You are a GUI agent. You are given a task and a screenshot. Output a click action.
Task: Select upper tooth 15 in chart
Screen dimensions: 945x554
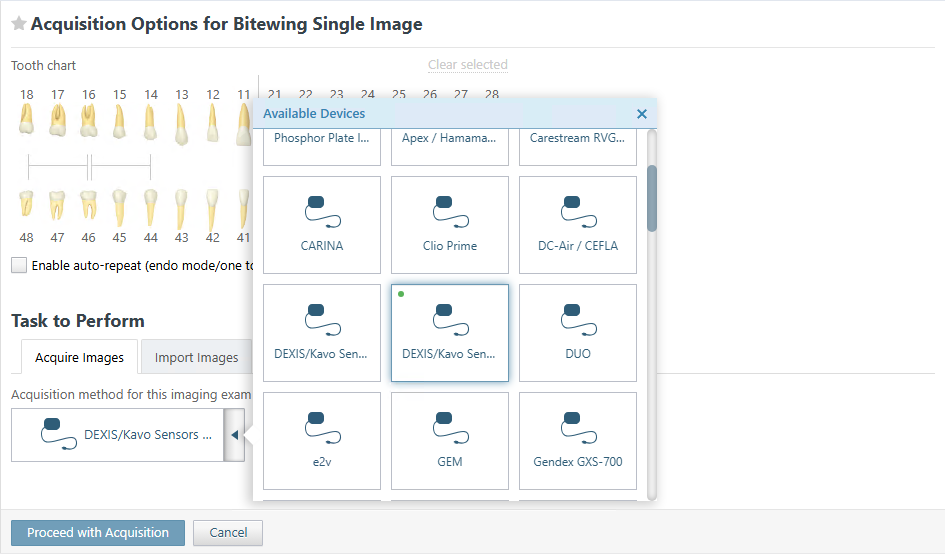119,122
